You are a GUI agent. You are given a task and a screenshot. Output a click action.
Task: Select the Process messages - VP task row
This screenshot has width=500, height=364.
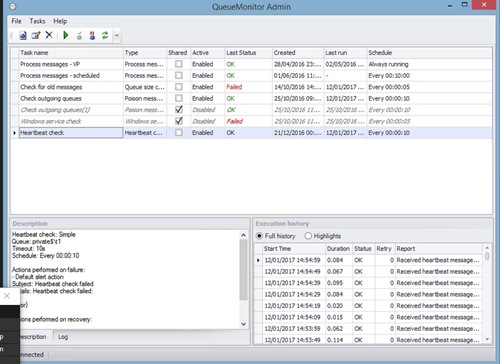251,64
